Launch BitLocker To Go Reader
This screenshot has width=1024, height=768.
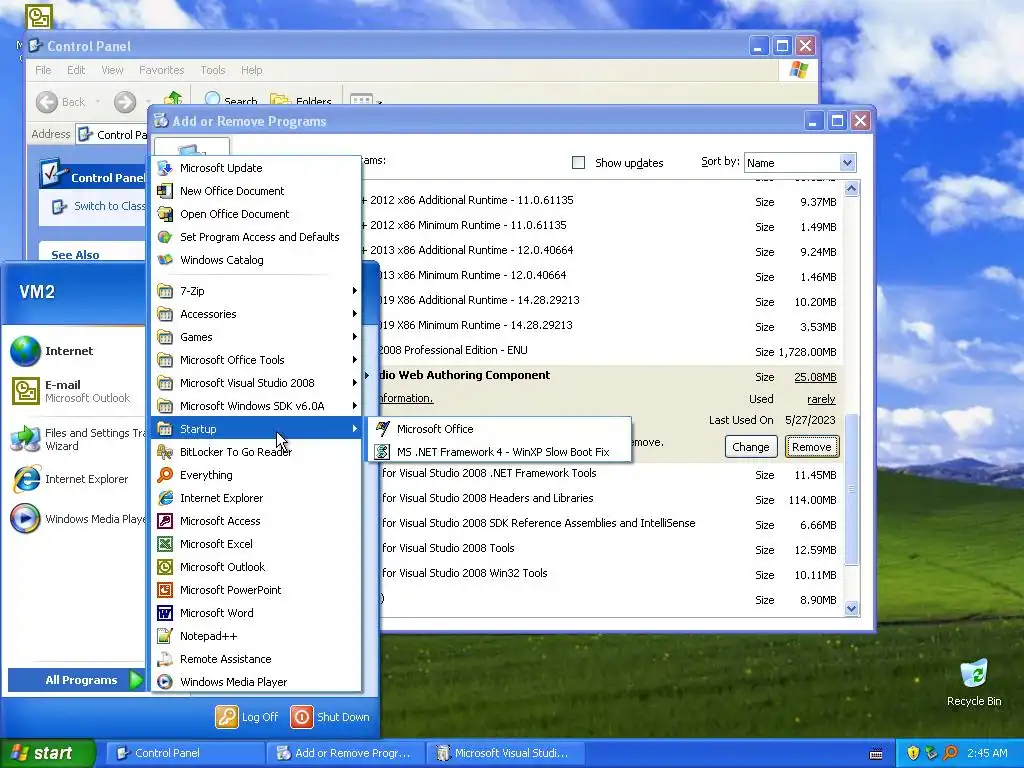pyautogui.click(x=256, y=452)
